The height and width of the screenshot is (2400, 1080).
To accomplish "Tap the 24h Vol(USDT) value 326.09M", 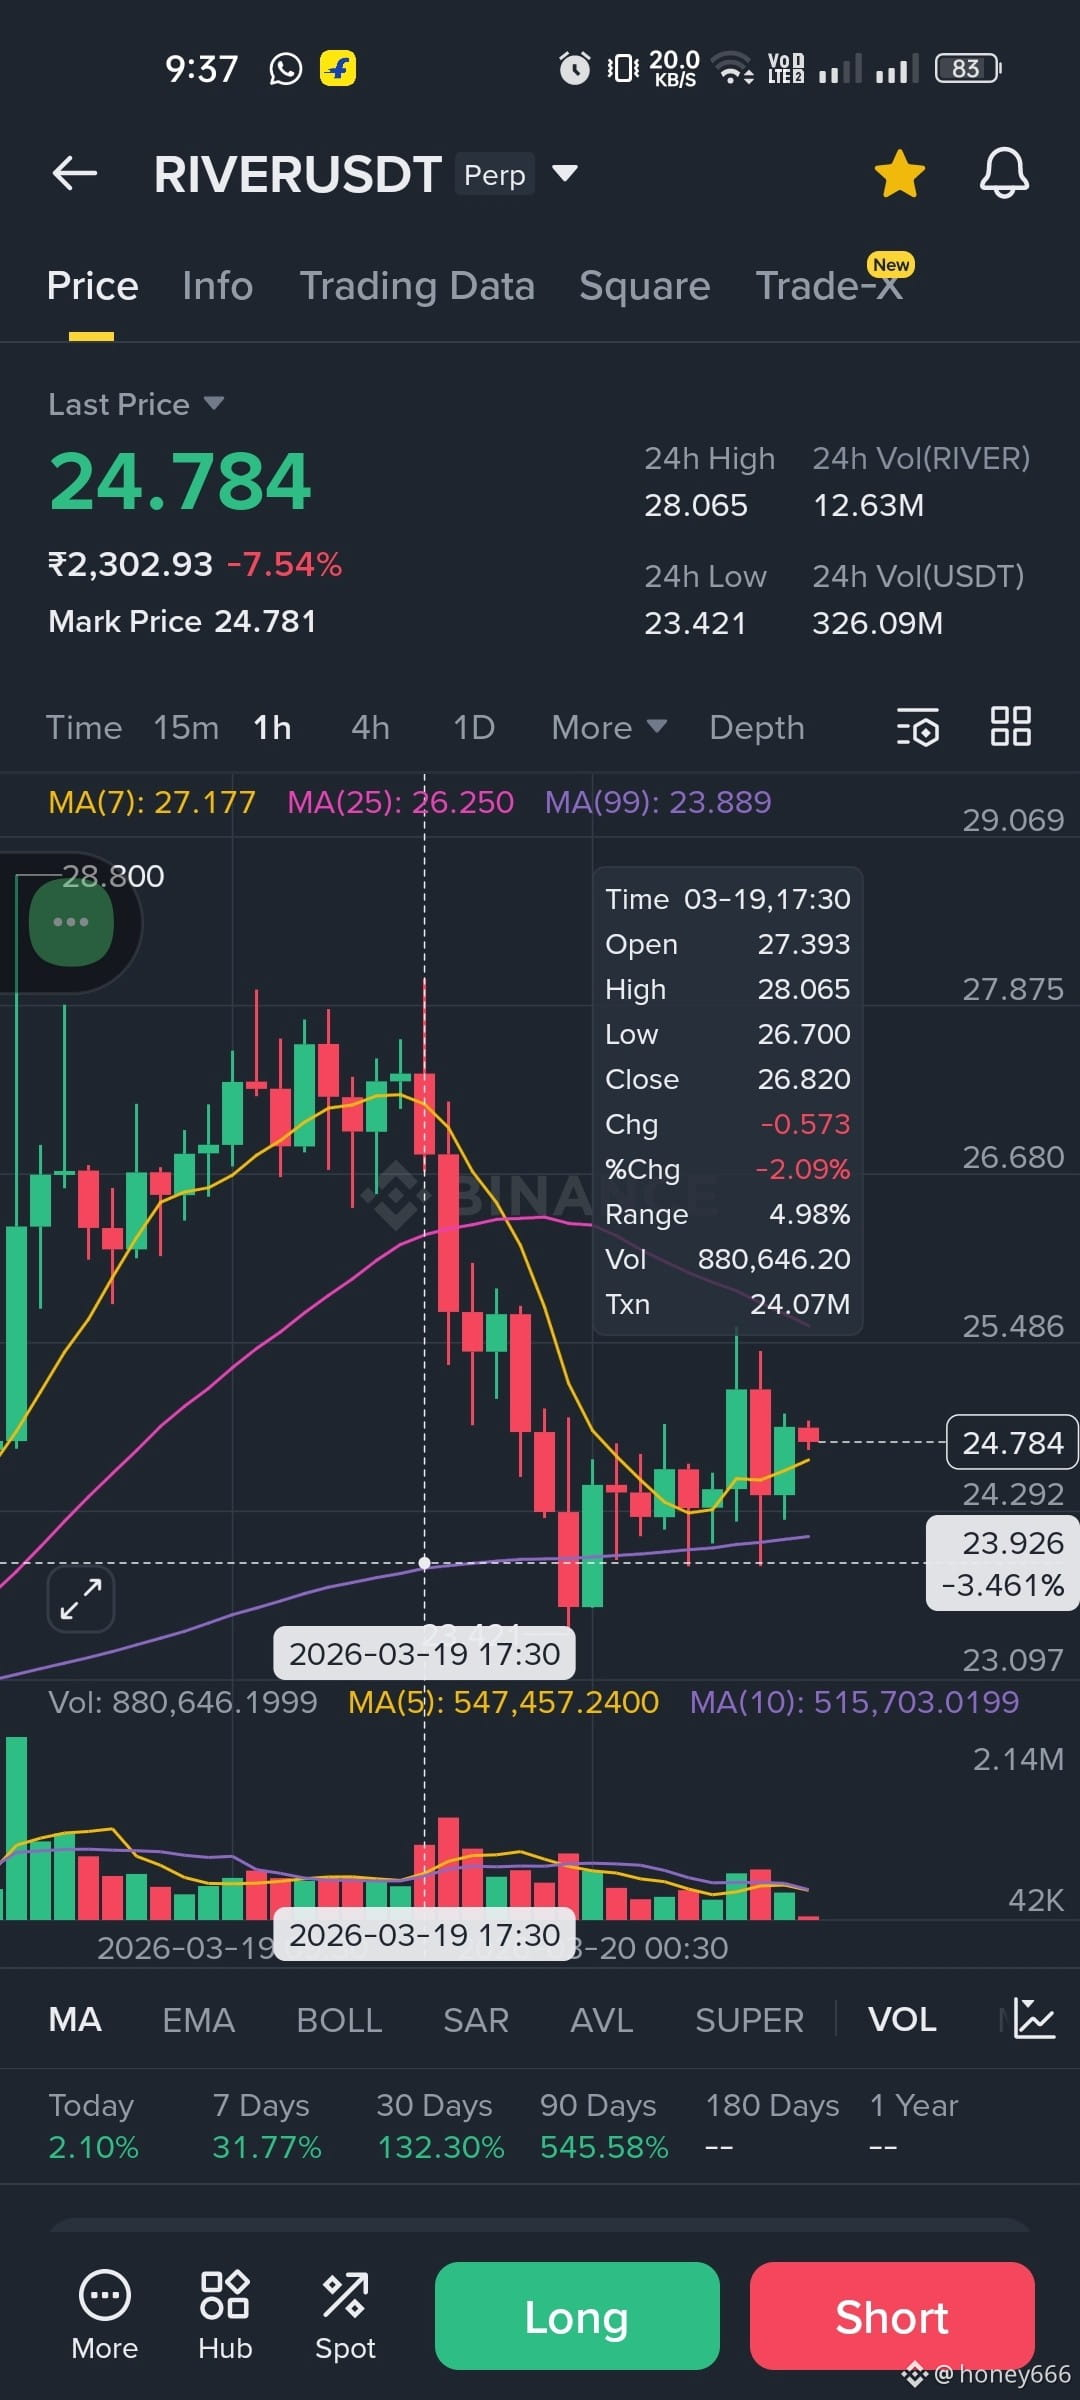I will [877, 623].
